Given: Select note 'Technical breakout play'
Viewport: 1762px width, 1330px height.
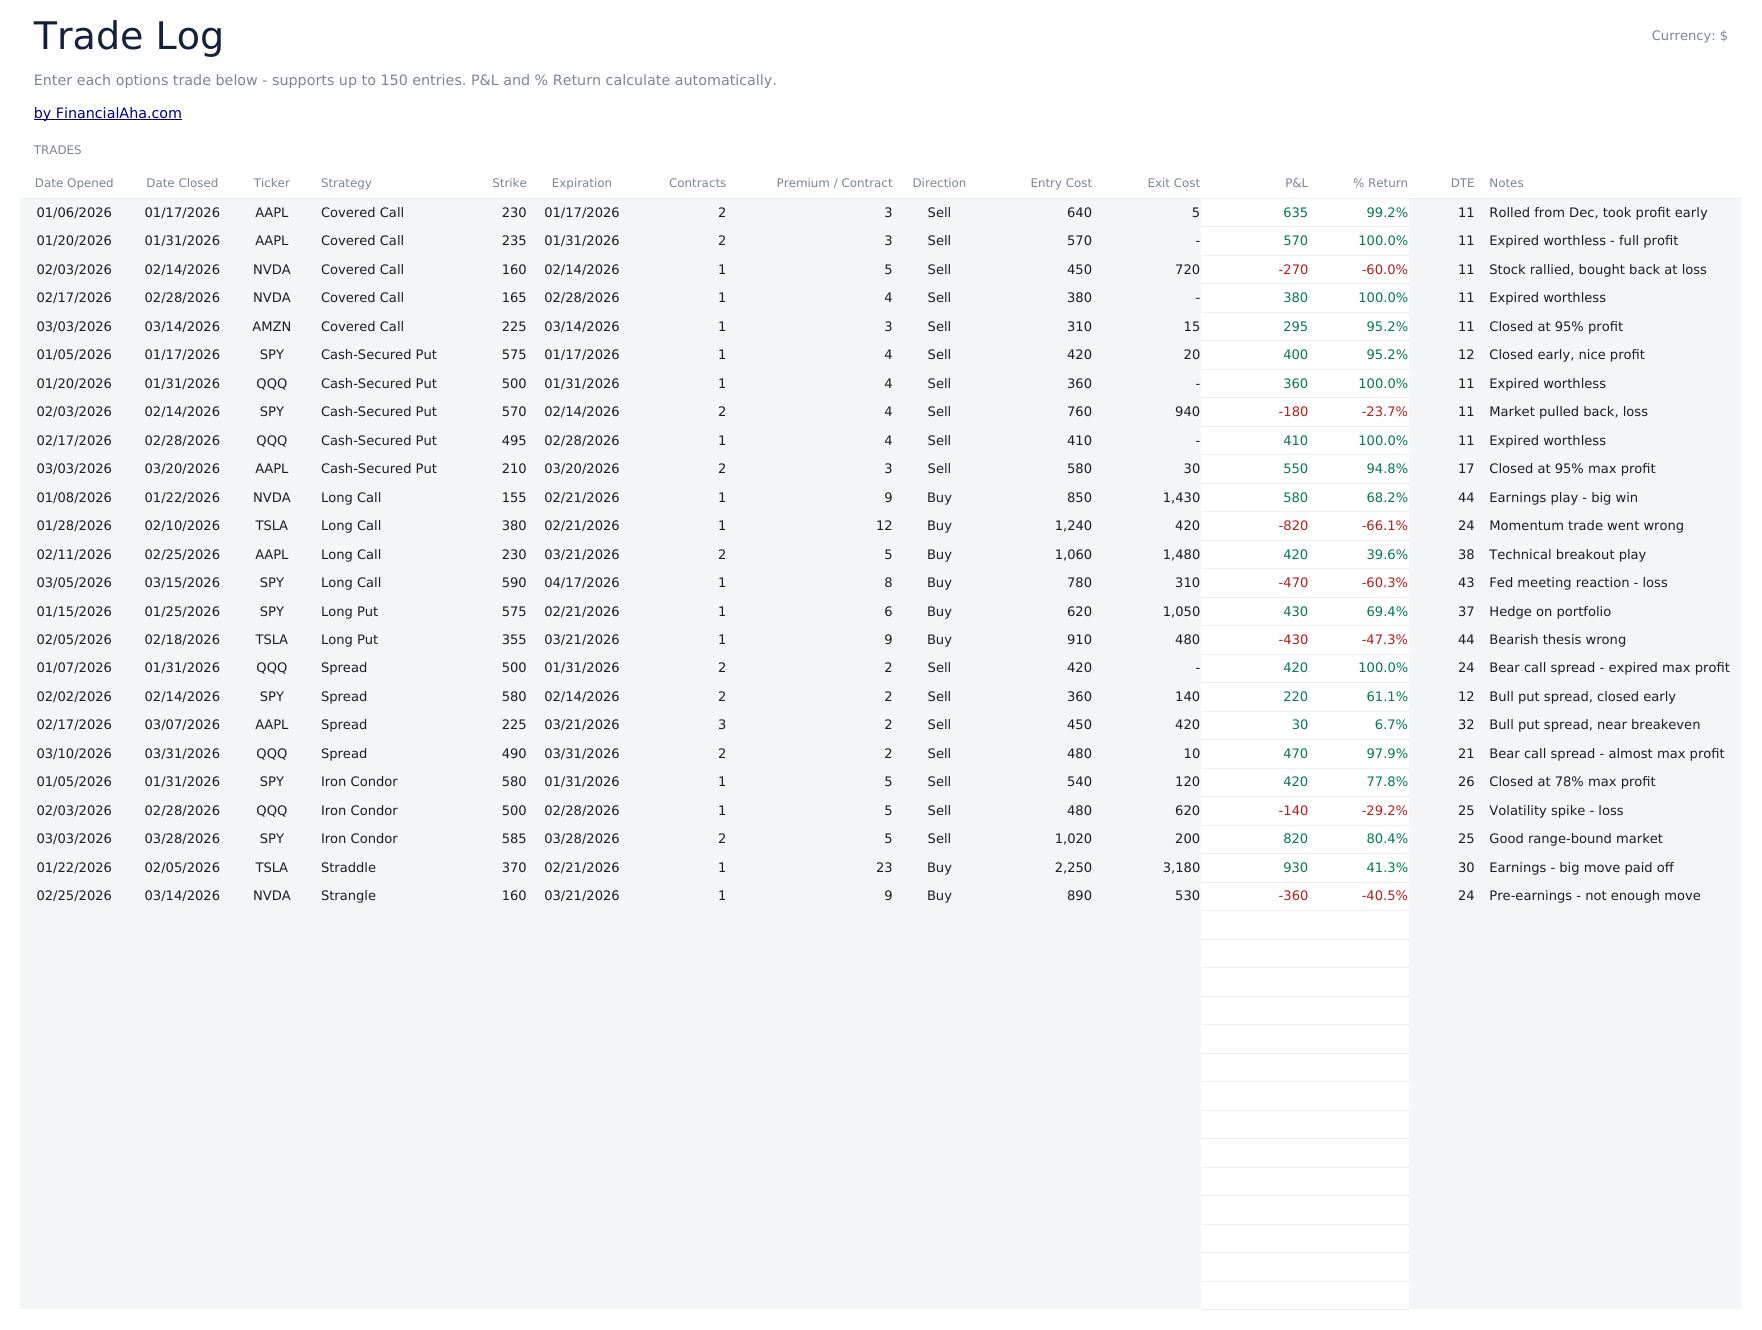Looking at the screenshot, I should click(1567, 555).
